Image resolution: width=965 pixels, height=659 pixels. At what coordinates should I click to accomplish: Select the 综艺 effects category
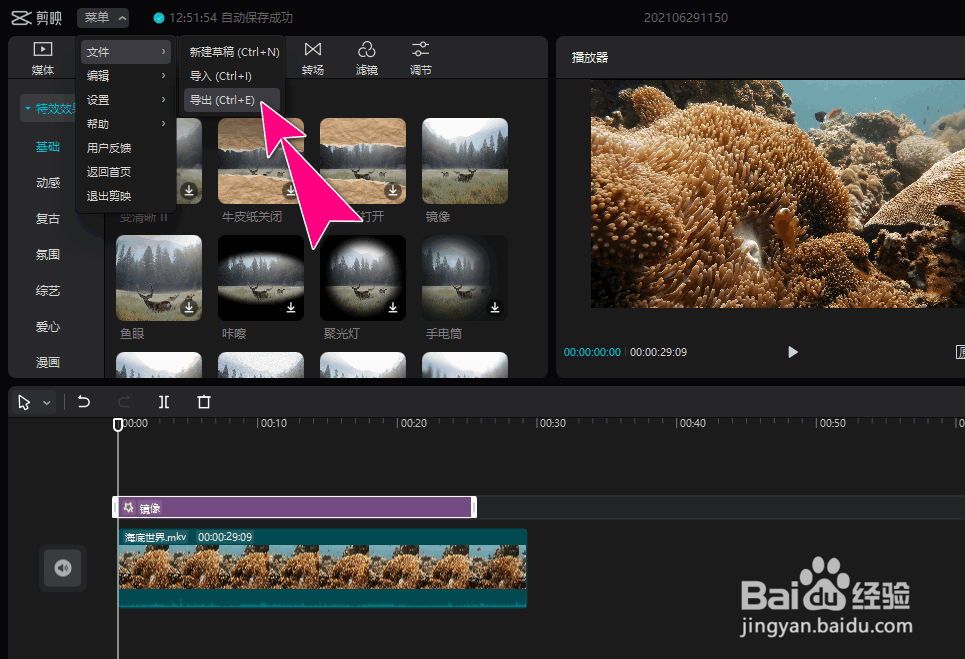[x=47, y=290]
